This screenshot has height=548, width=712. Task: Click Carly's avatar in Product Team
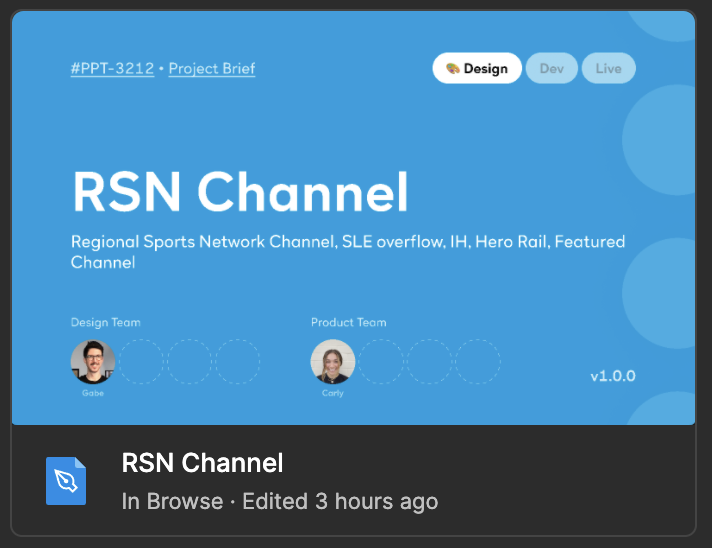pos(333,362)
